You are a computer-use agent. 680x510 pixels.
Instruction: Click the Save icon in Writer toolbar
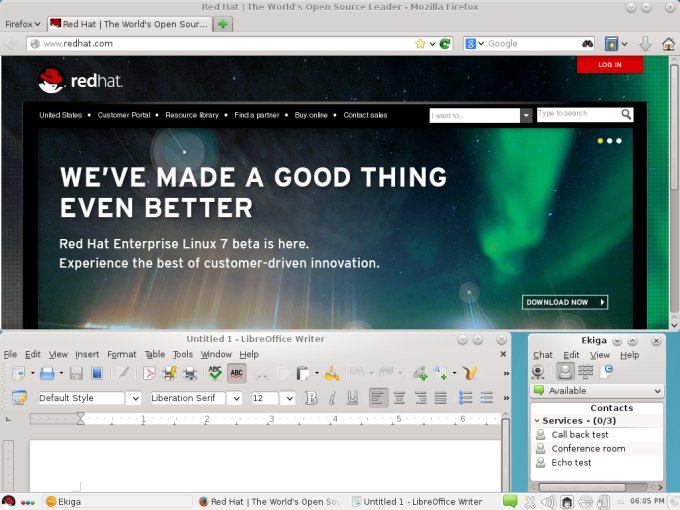click(76, 373)
